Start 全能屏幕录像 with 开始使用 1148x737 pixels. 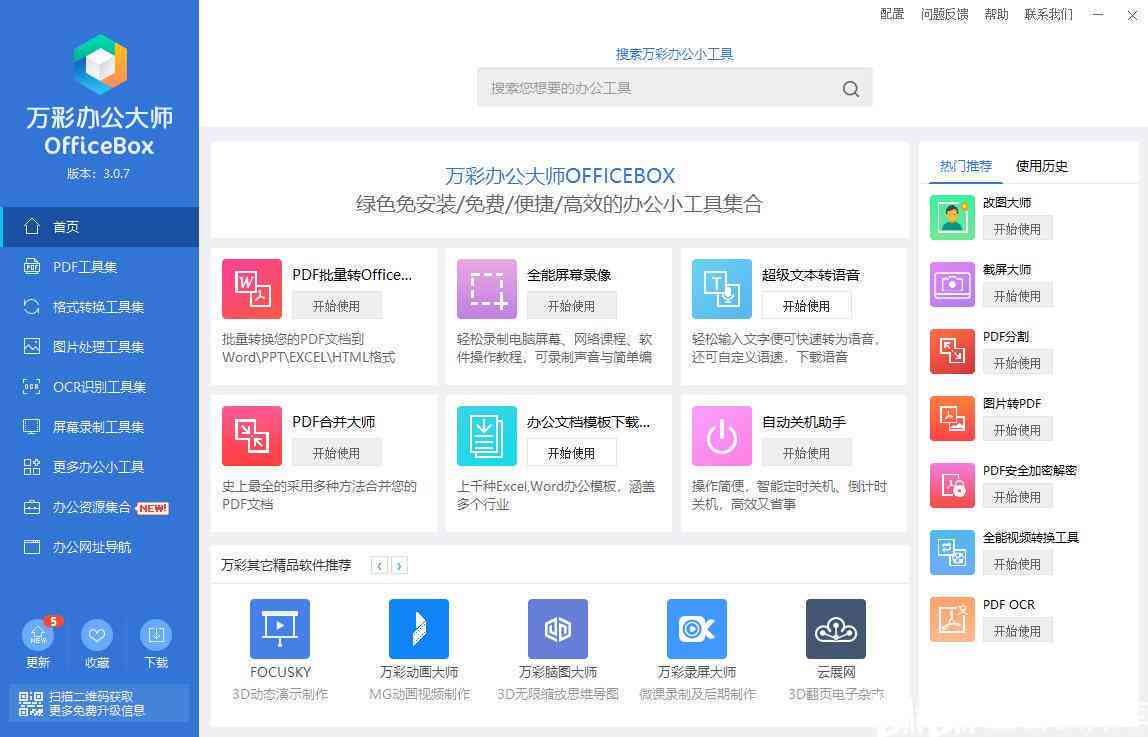click(572, 306)
